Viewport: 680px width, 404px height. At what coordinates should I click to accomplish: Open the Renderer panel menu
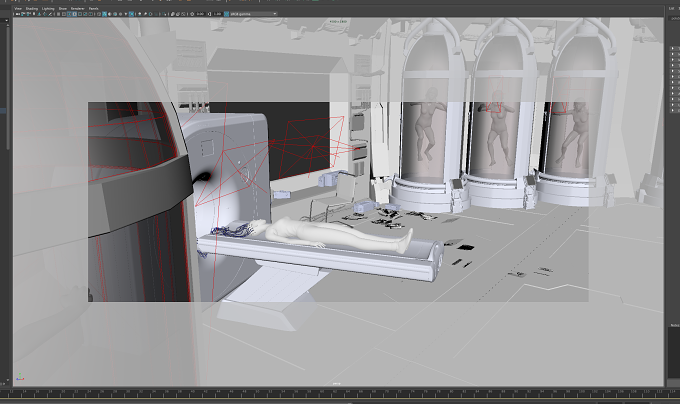coord(78,9)
